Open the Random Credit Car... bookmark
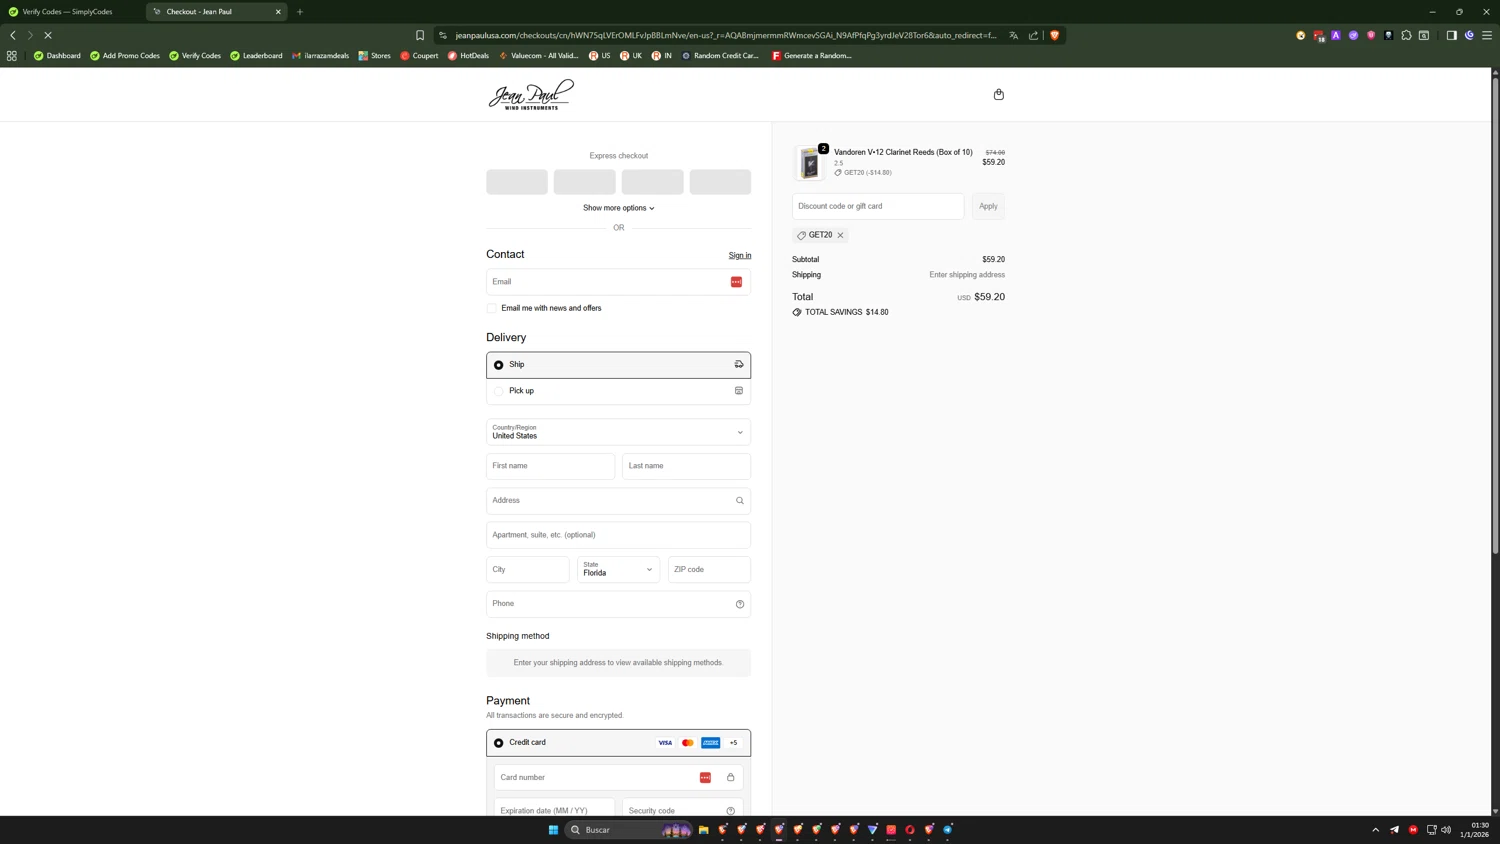 pyautogui.click(x=720, y=56)
